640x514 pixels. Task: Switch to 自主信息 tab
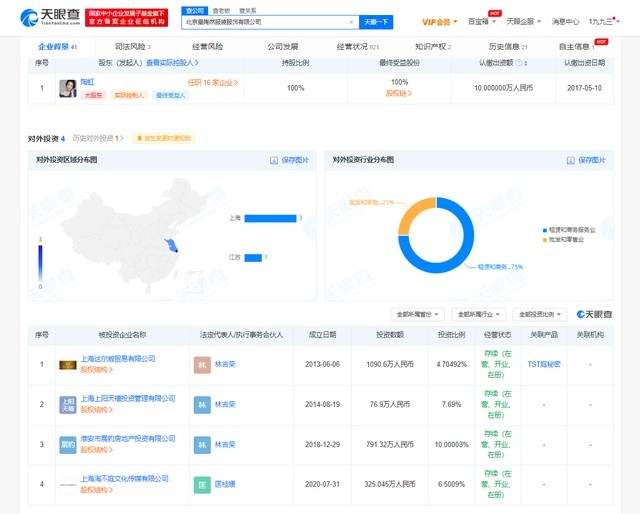coord(576,47)
